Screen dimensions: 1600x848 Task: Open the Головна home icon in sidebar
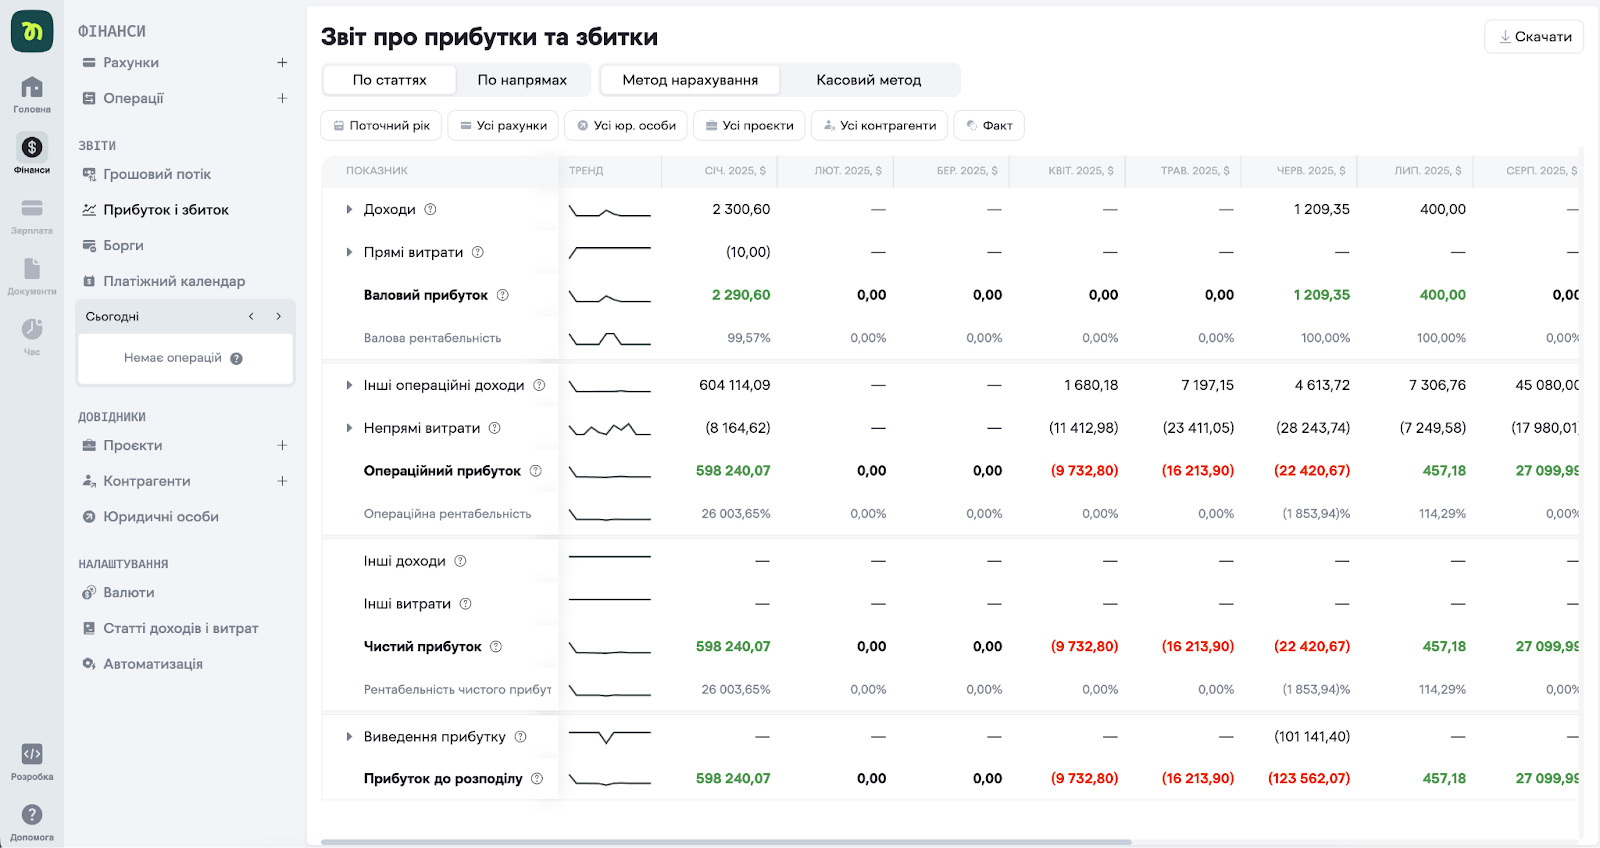pos(32,88)
